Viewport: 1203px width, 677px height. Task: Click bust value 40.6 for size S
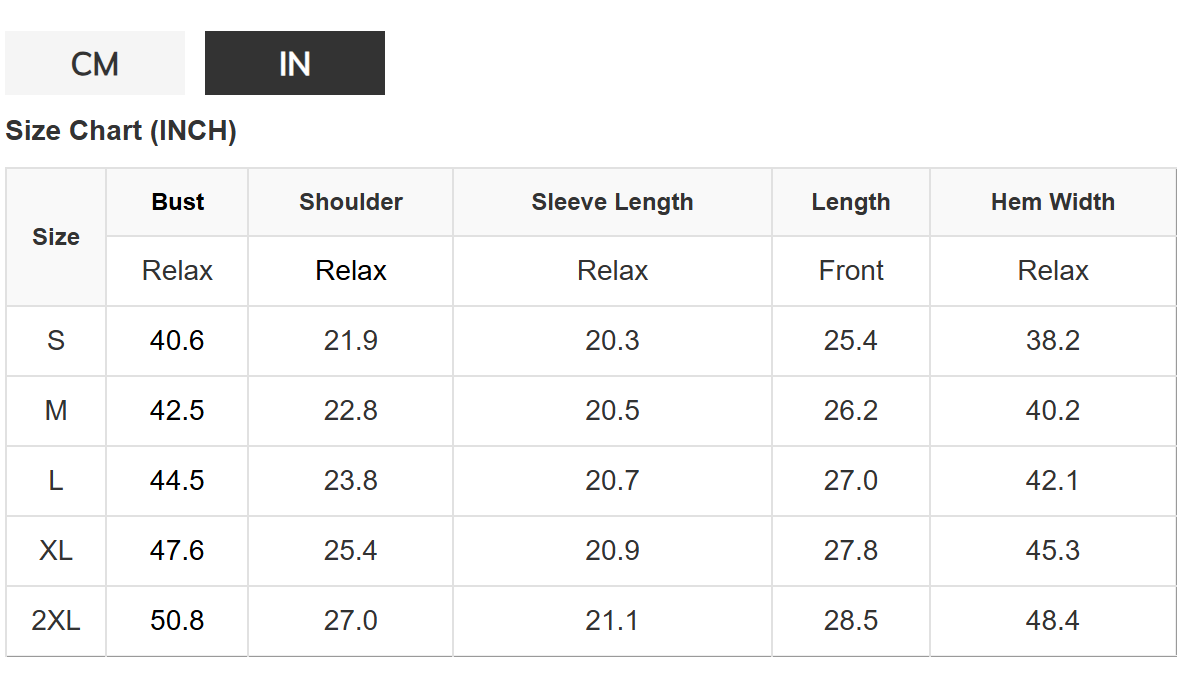[177, 341]
